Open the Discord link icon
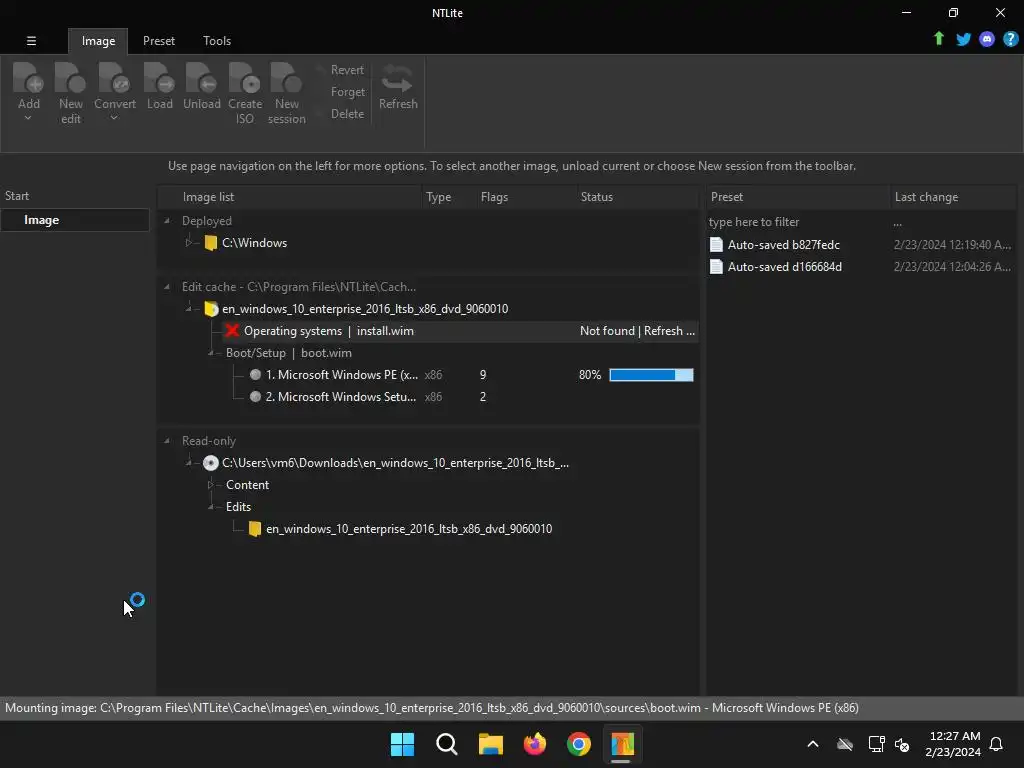The width and height of the screenshot is (1024, 768). (987, 40)
